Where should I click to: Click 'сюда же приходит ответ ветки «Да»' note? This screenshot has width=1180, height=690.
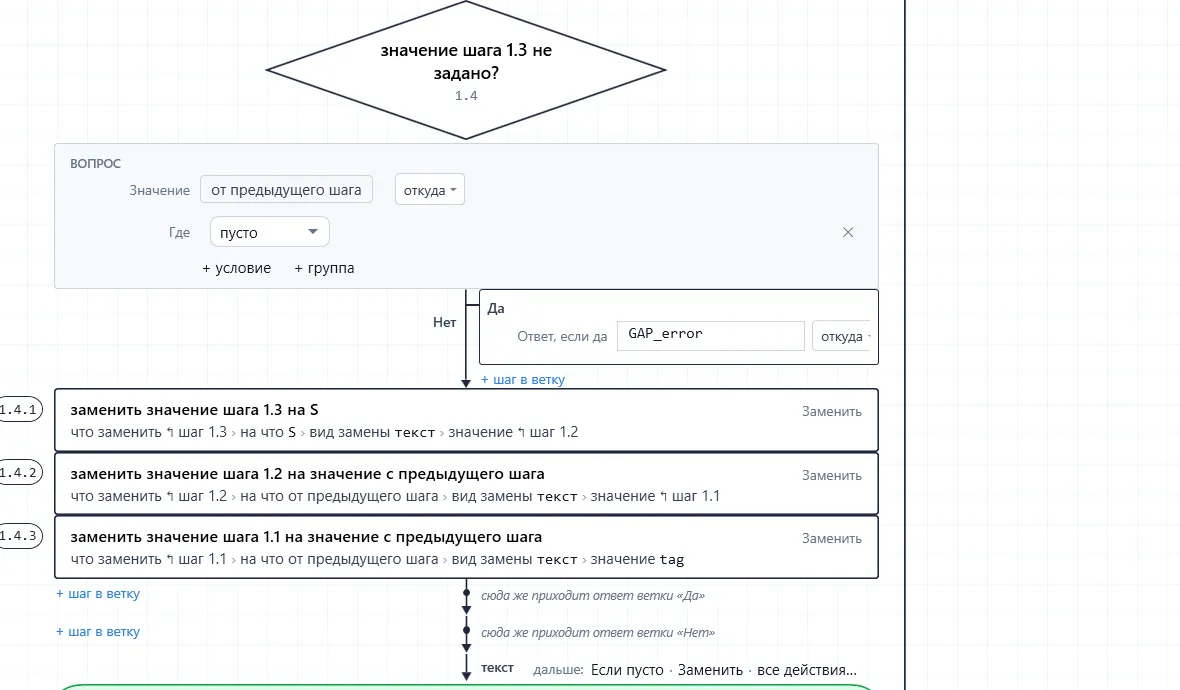point(593,595)
